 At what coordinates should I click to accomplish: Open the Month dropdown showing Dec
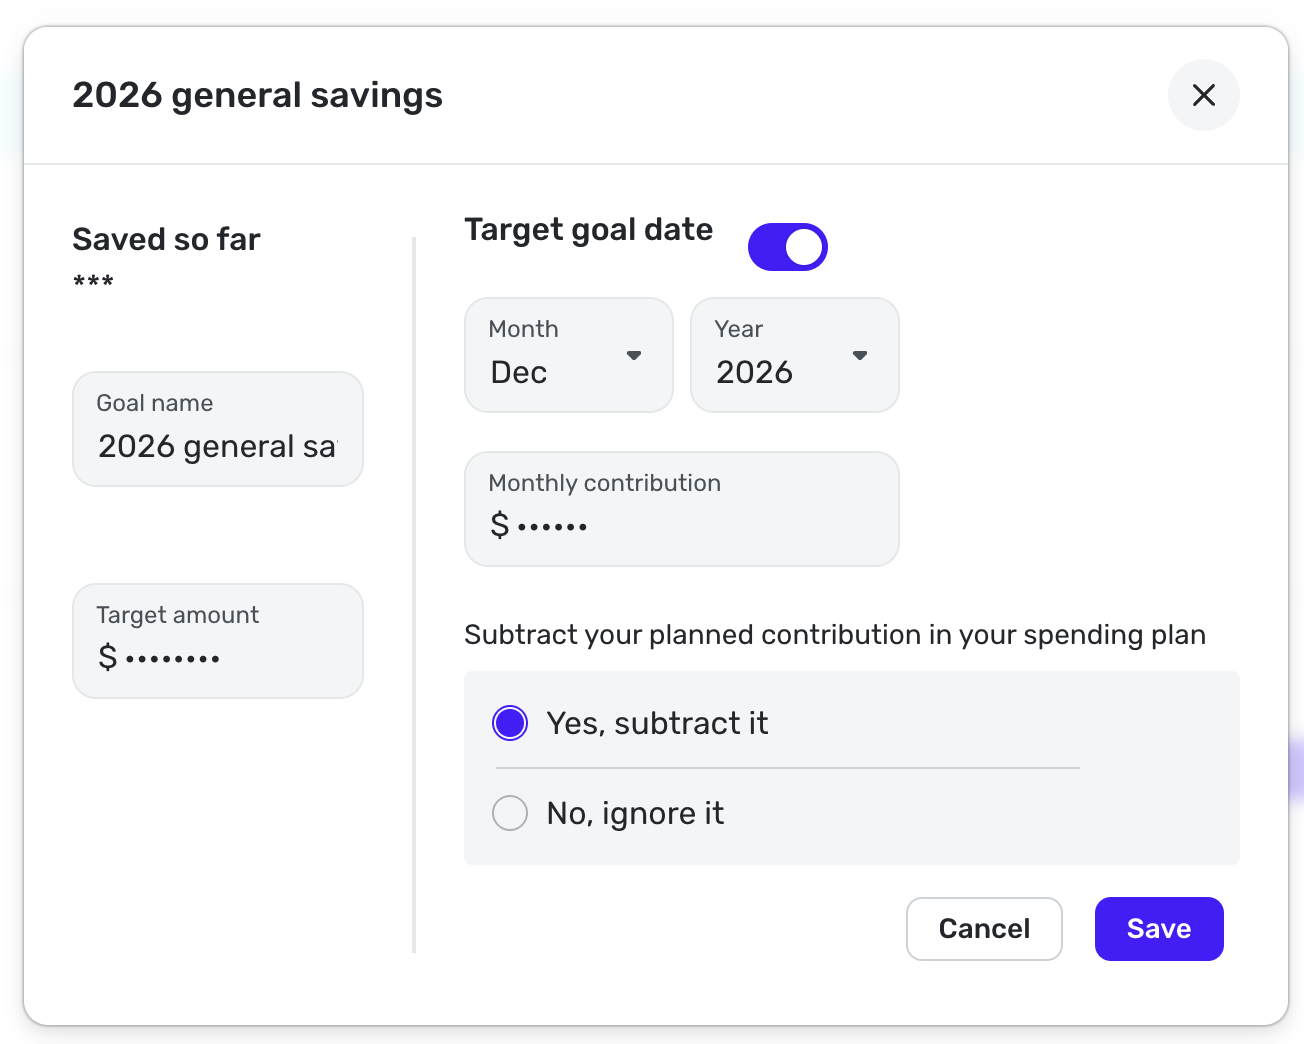tap(568, 355)
